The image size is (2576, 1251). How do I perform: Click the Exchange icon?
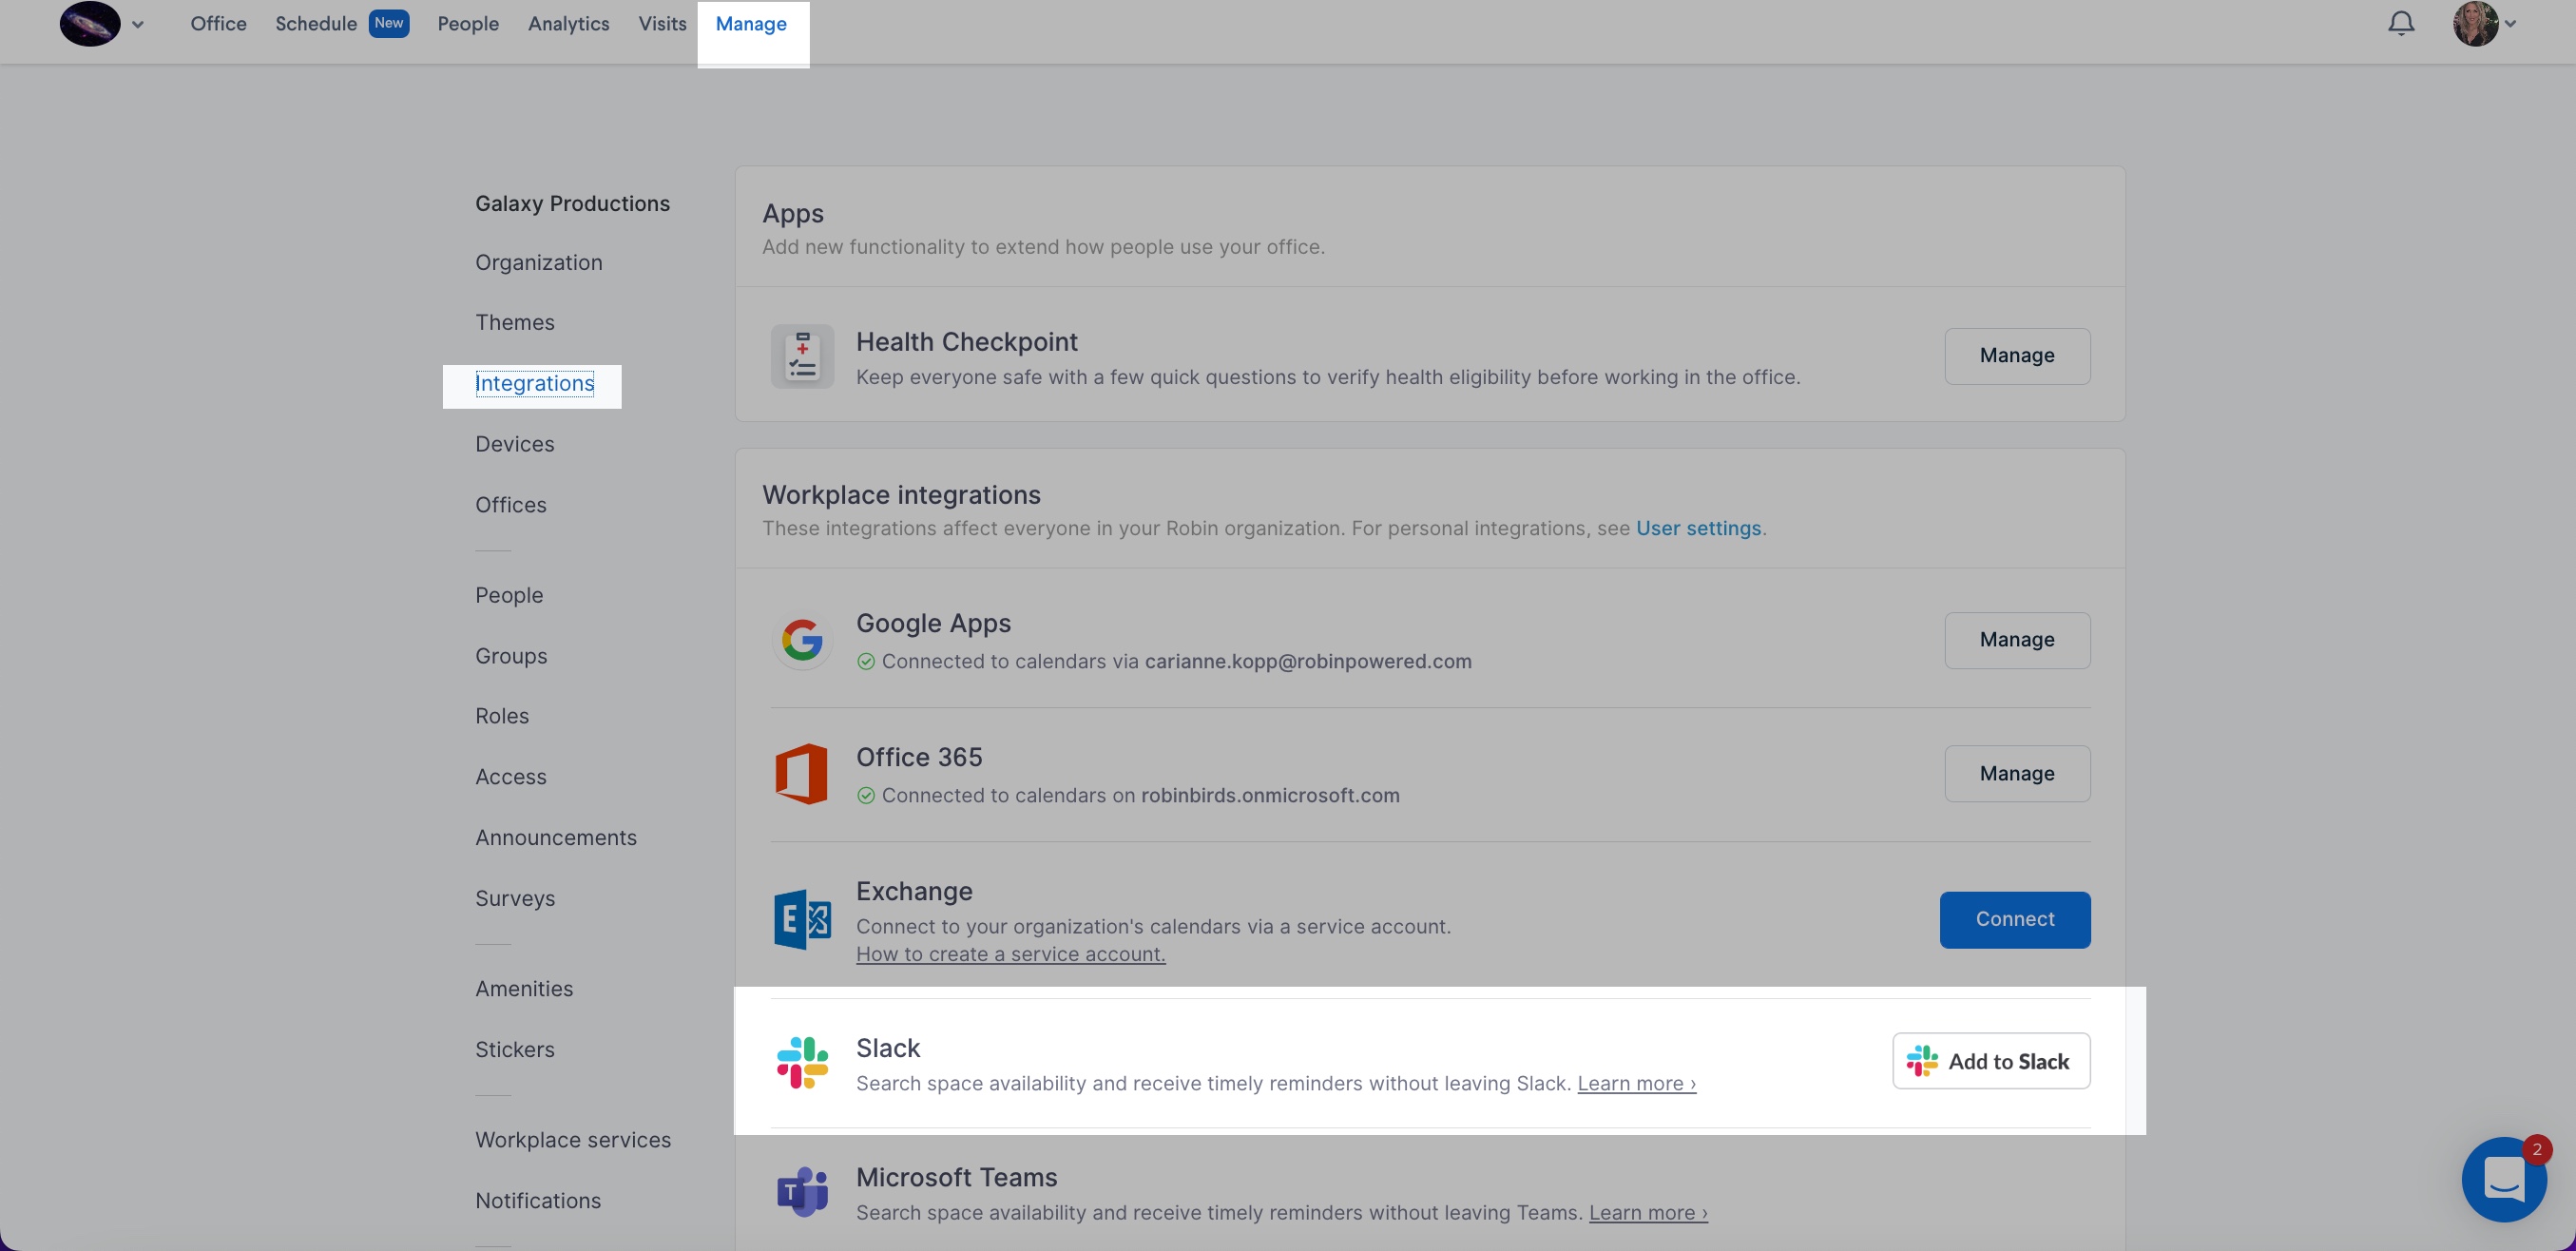coord(801,919)
